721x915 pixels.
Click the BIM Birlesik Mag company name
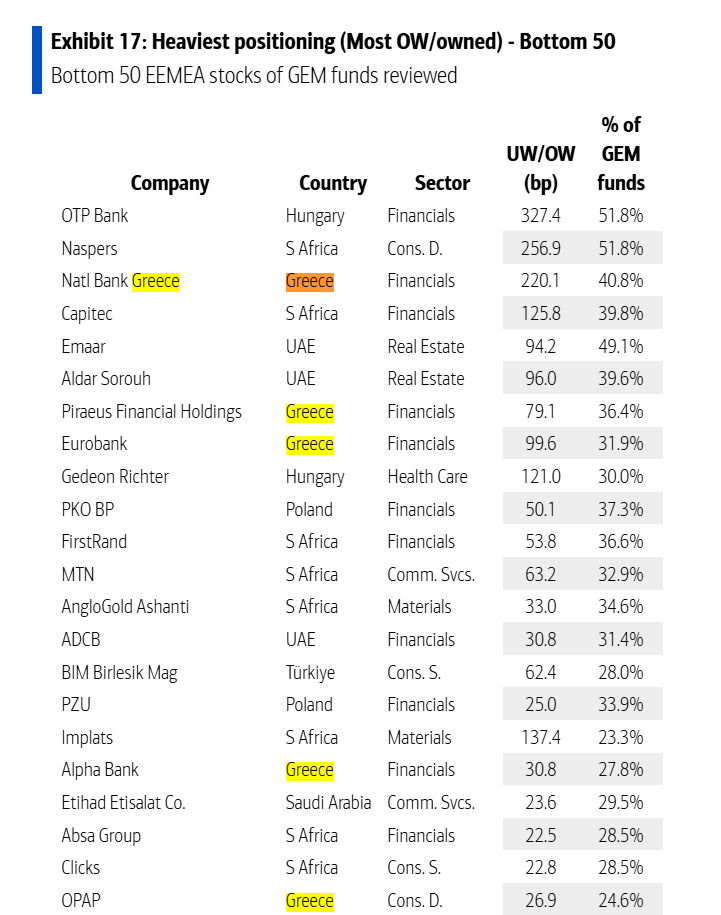coord(119,672)
